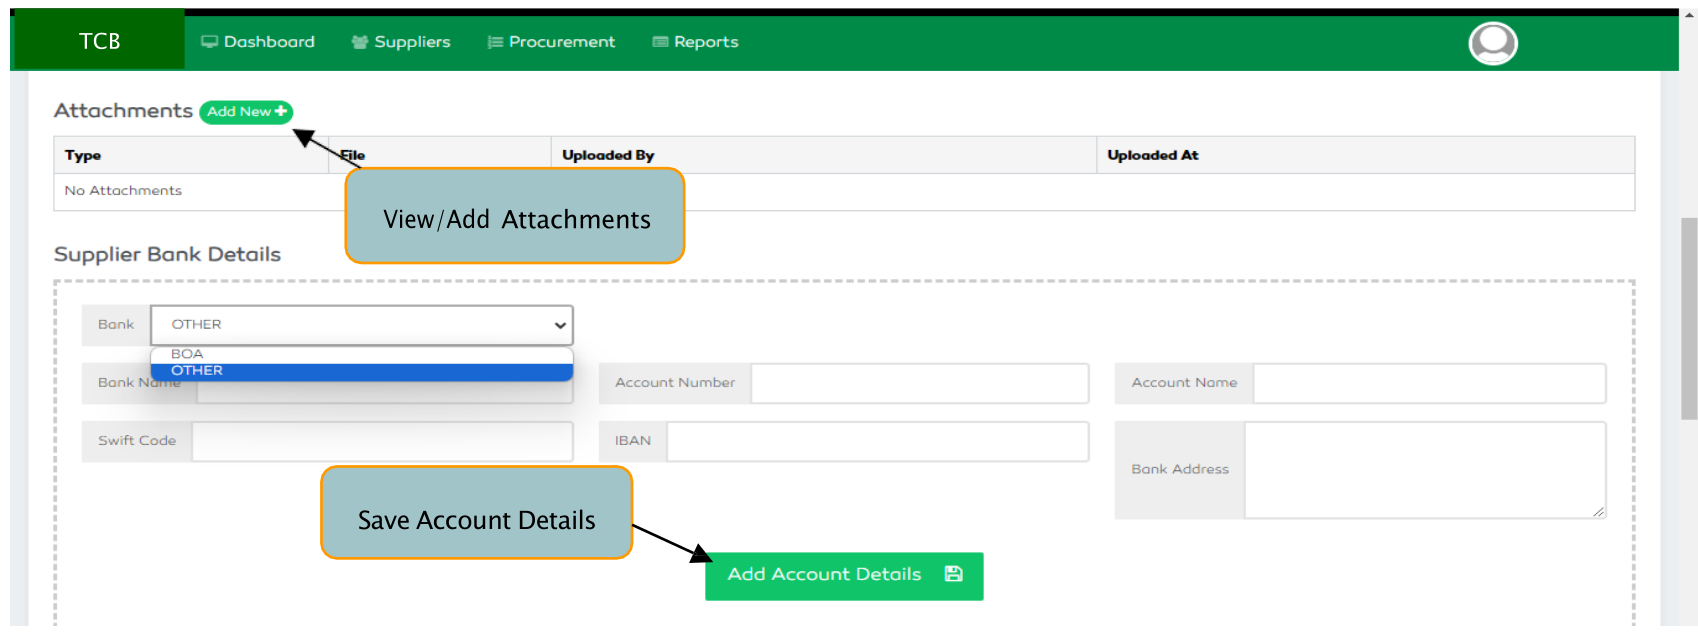1698x638 pixels.
Task: Click the Attachments section heading
Action: (123, 111)
